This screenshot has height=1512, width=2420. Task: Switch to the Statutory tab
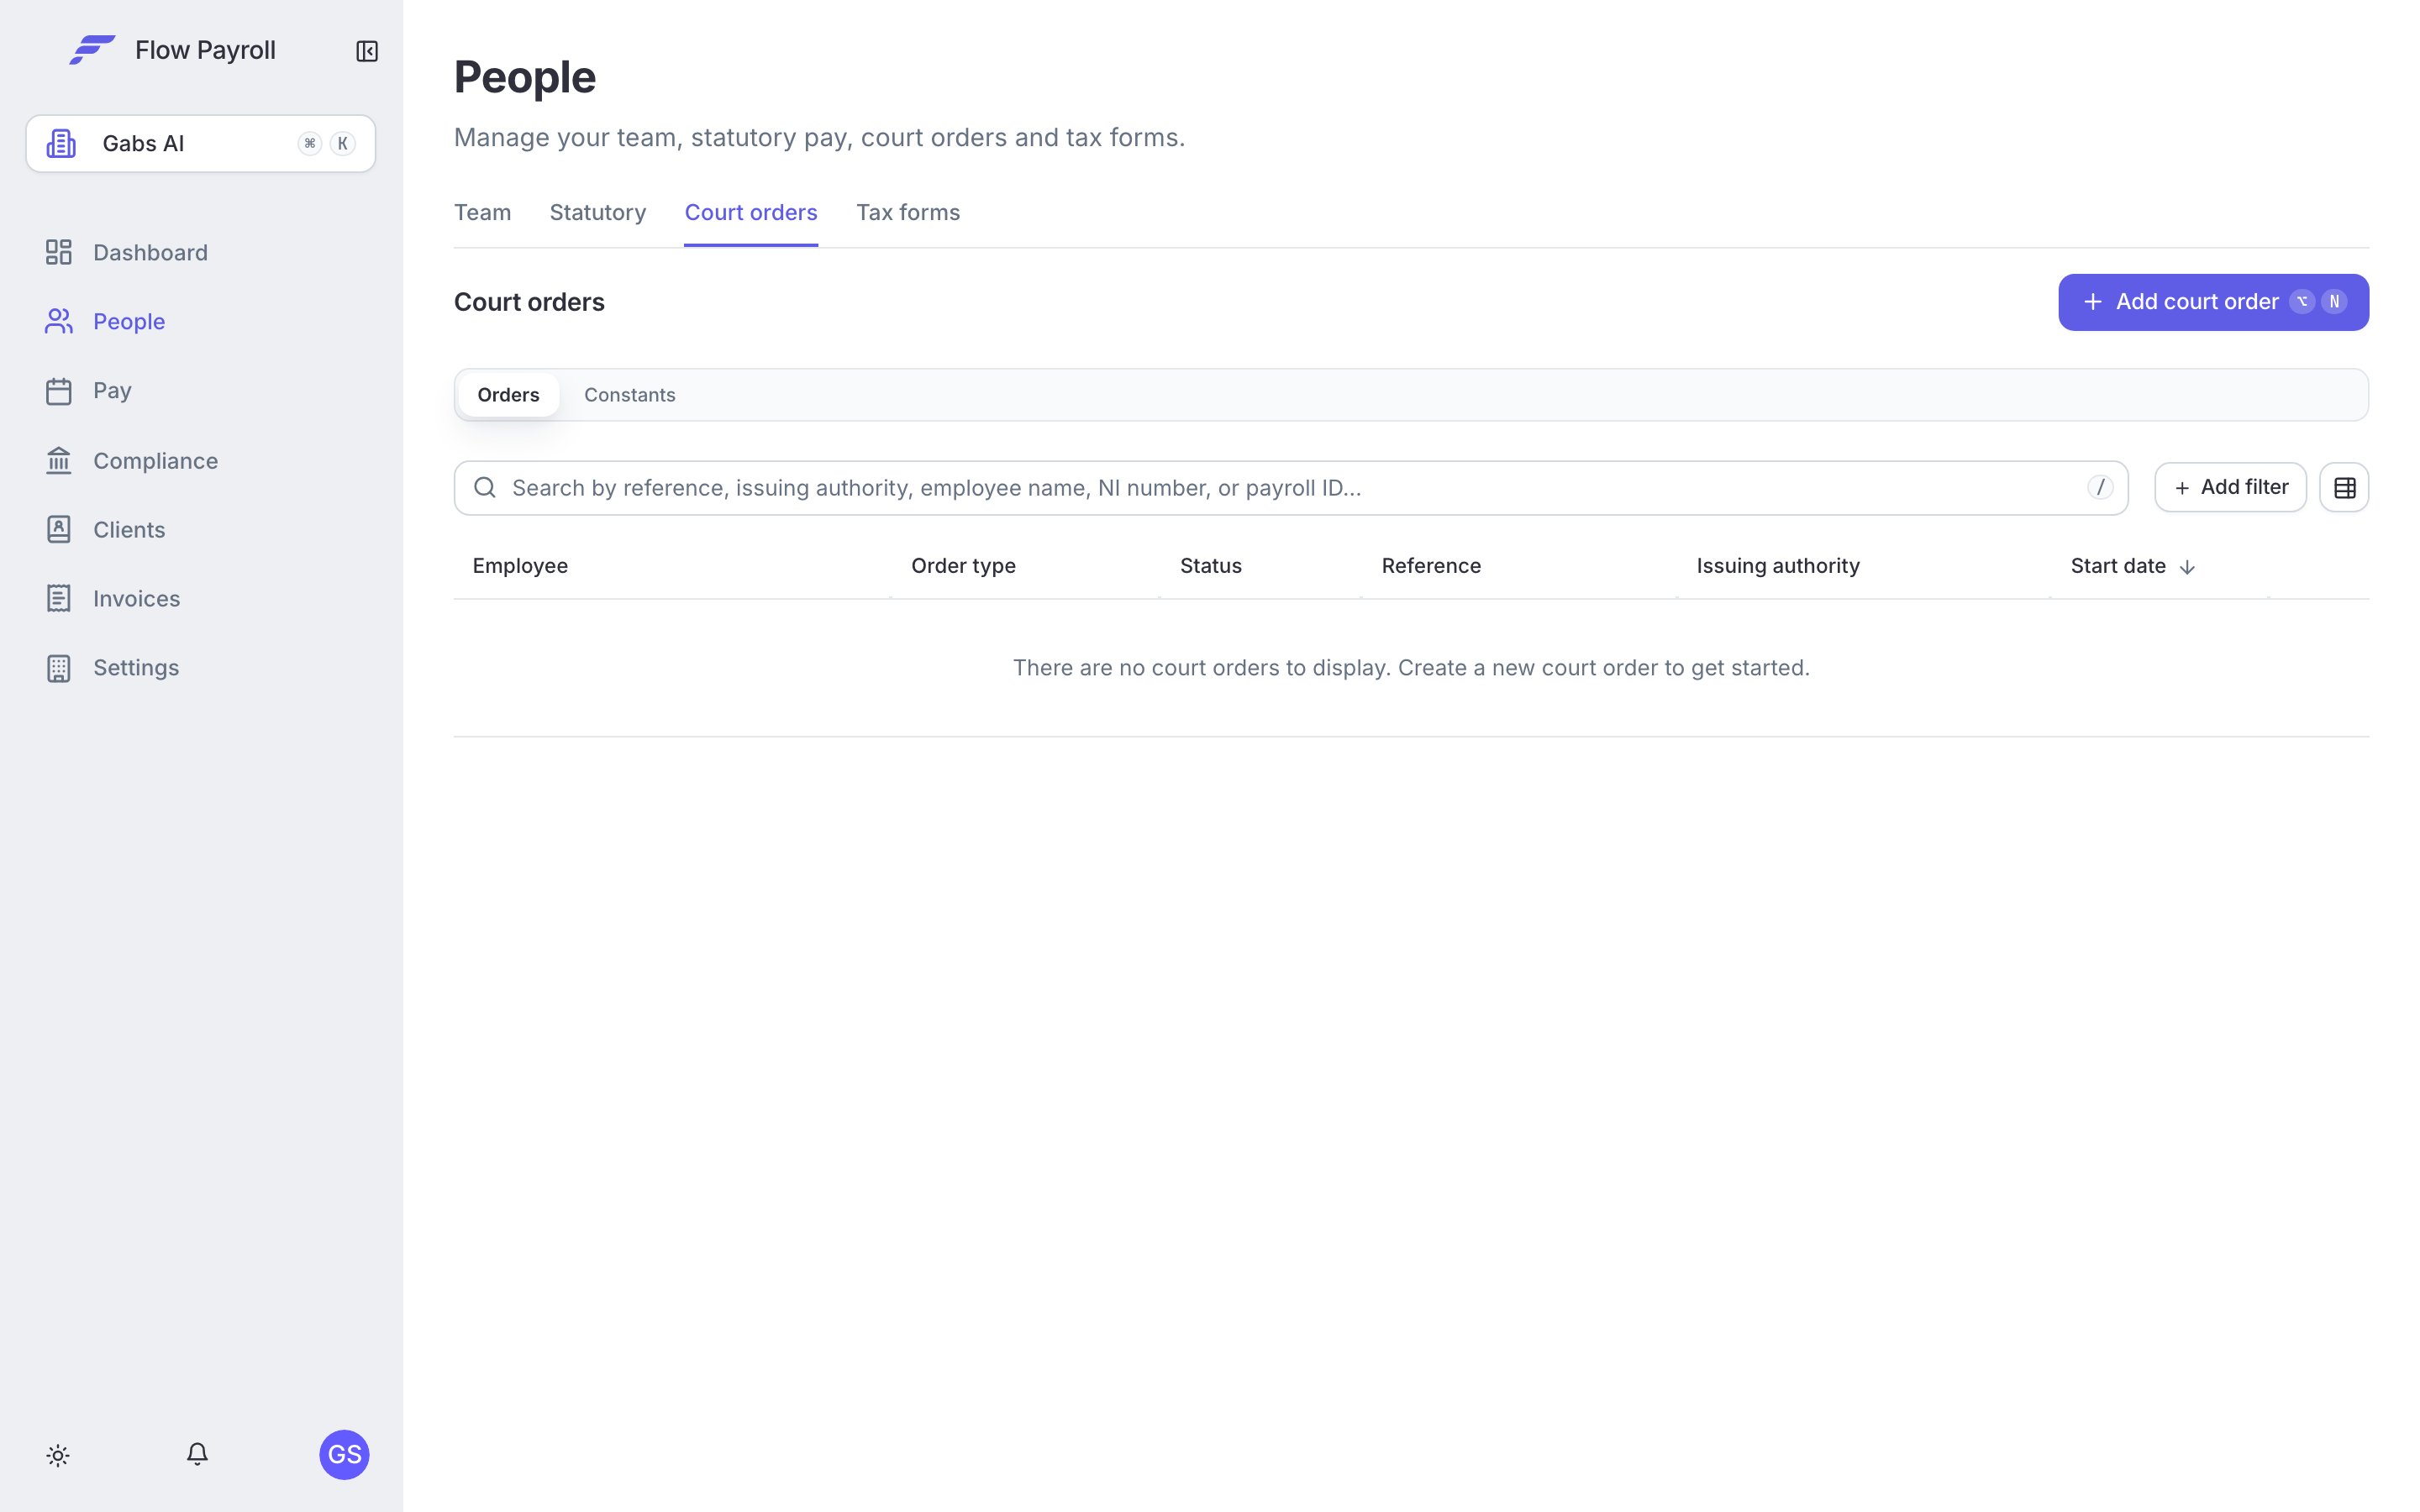click(598, 212)
